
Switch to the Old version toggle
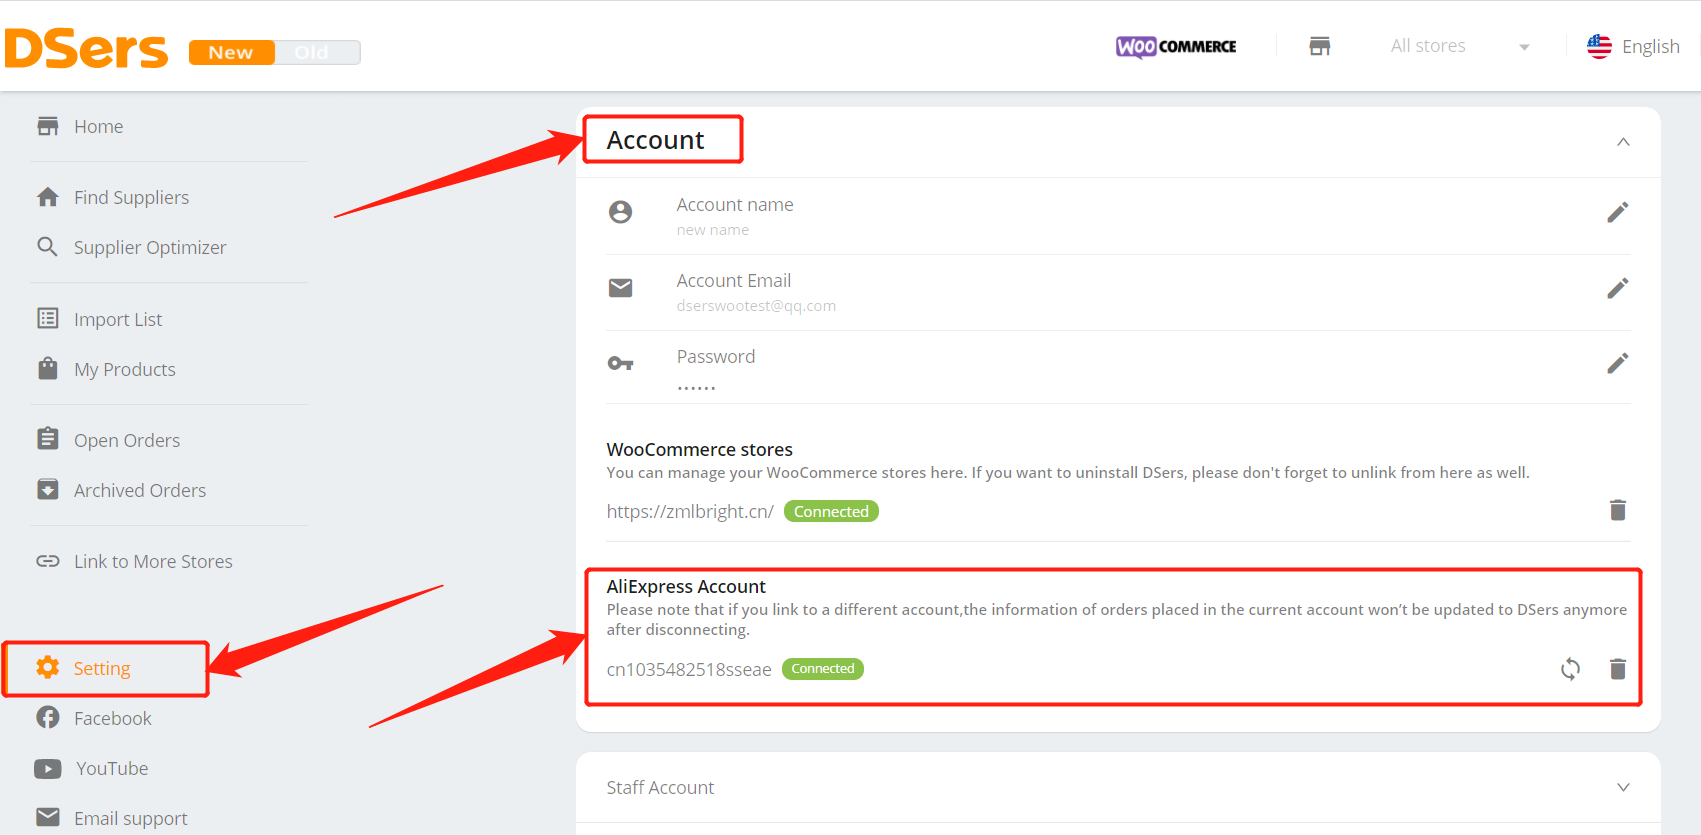[x=313, y=52]
